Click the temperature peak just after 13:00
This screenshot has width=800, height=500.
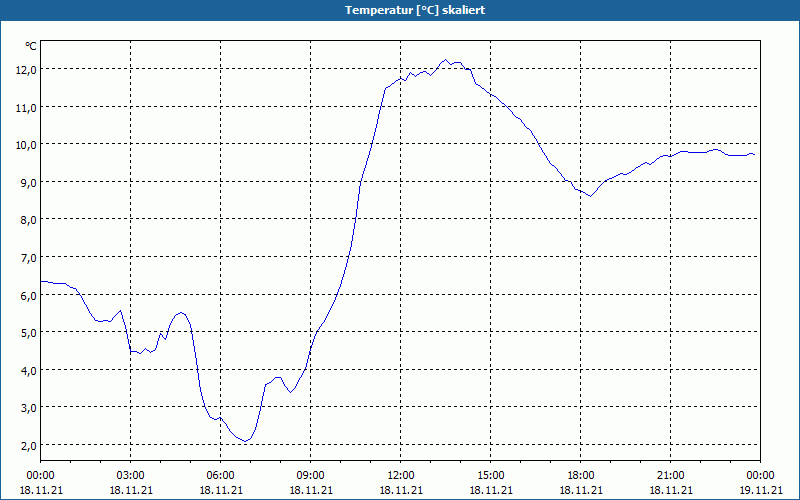445,60
